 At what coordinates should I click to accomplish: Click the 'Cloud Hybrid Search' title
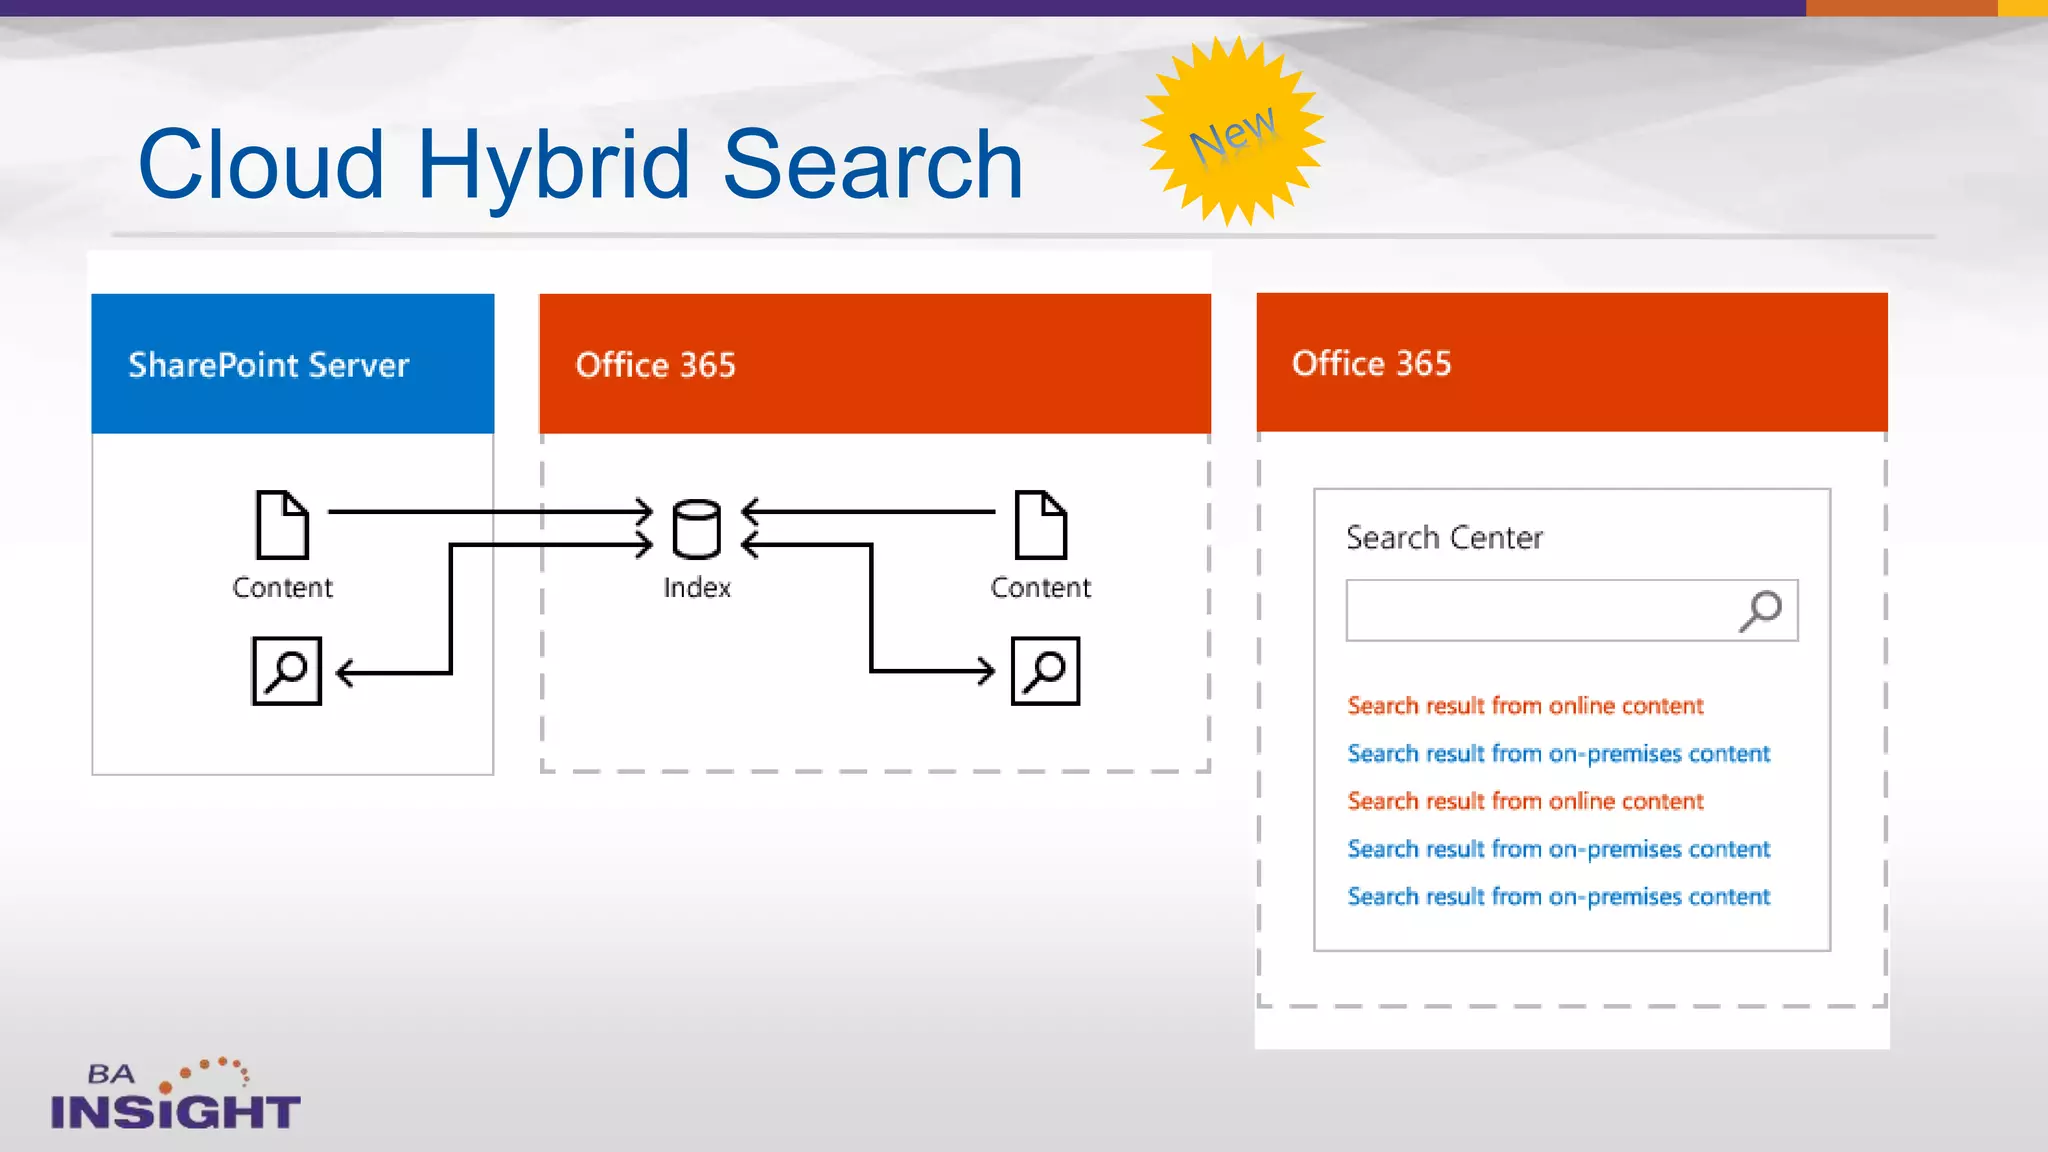[x=580, y=166]
